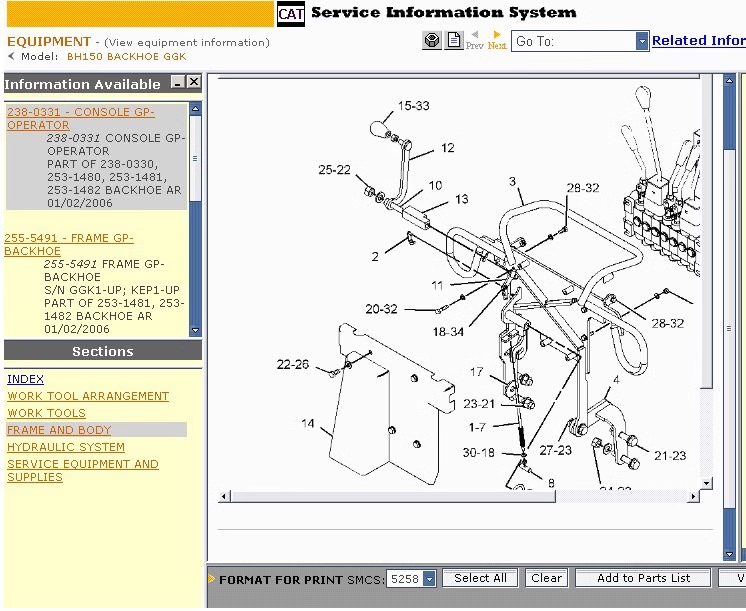Image resolution: width=746 pixels, height=611 pixels.
Task: Select WORK TOOLS section
Action: 46,413
